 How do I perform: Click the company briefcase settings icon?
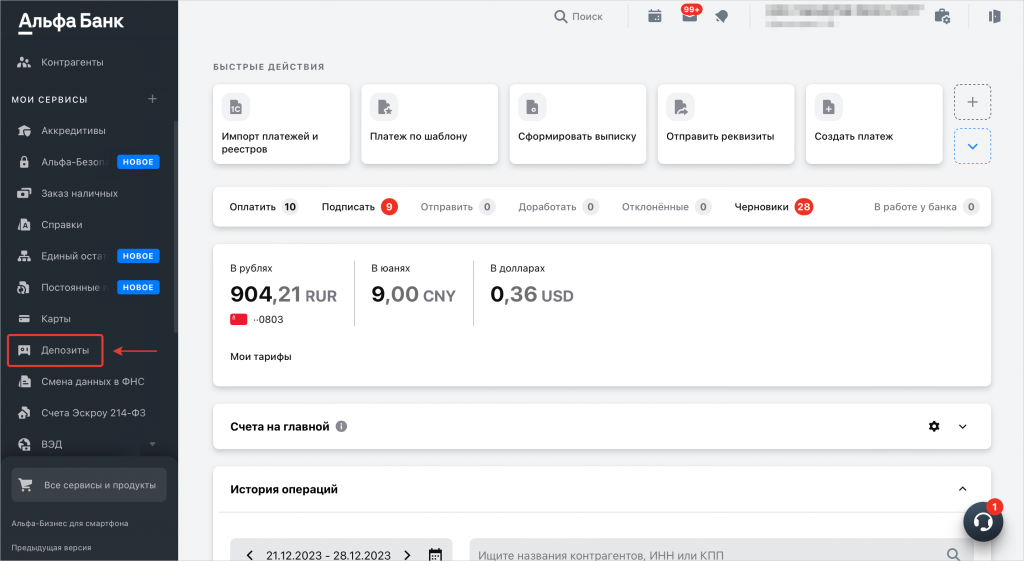click(x=941, y=16)
